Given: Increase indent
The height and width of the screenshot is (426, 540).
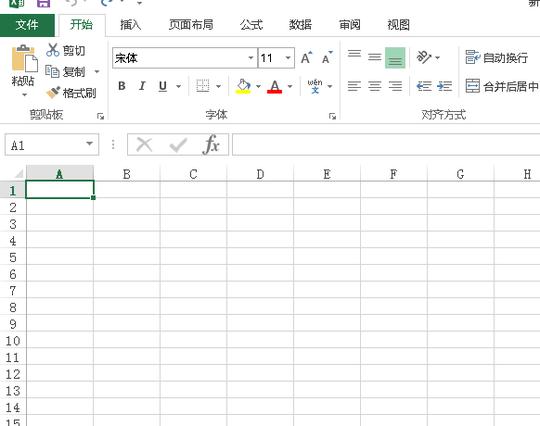Looking at the screenshot, I should point(444,86).
